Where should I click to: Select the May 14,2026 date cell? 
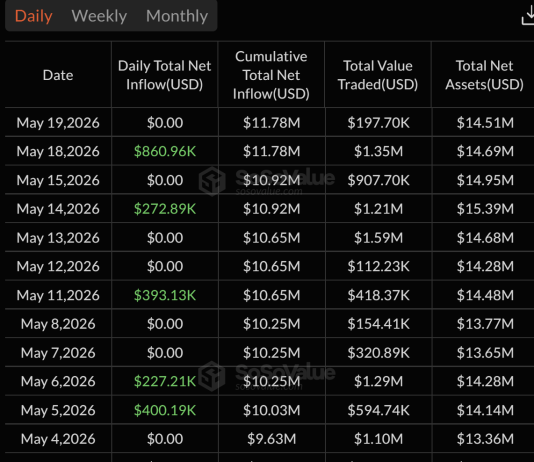click(58, 209)
